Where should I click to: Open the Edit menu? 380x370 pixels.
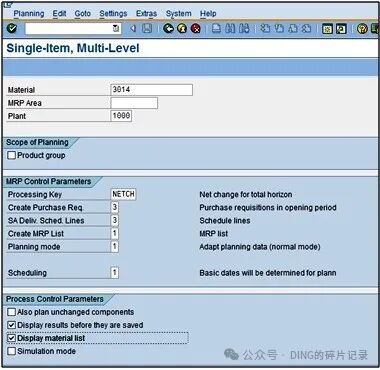[59, 14]
